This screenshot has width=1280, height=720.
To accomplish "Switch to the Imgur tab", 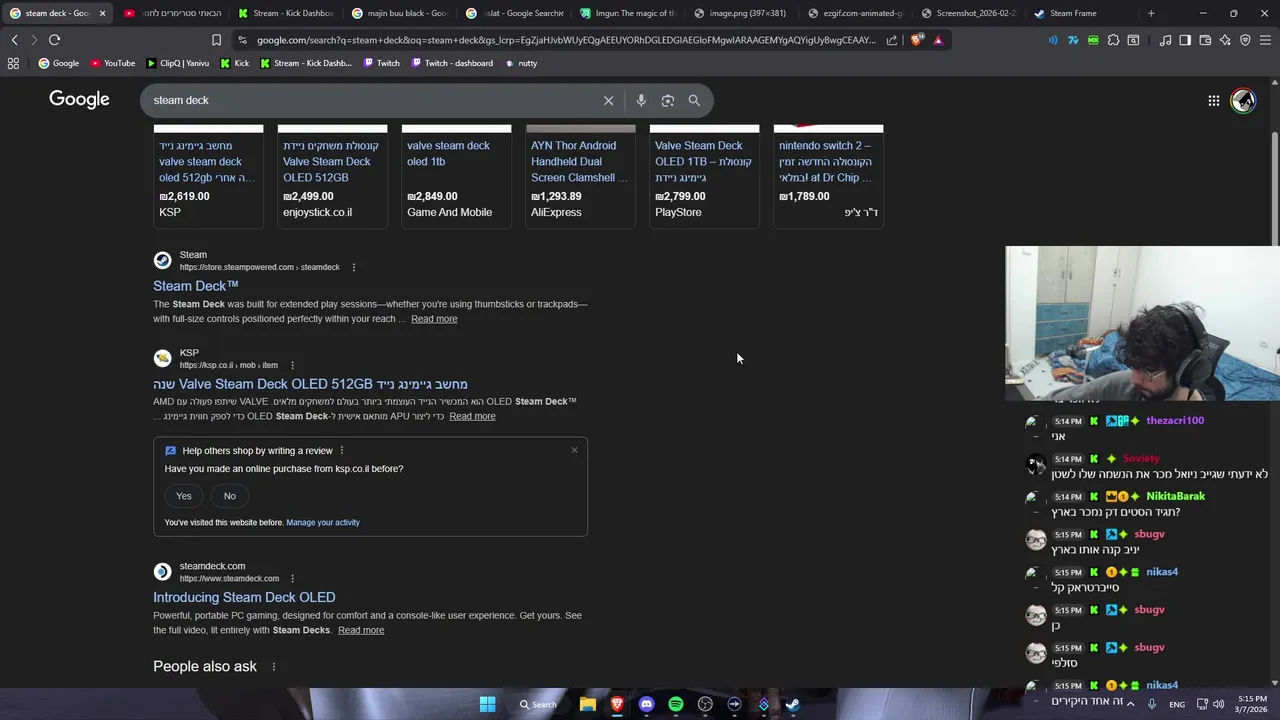I will [x=628, y=13].
